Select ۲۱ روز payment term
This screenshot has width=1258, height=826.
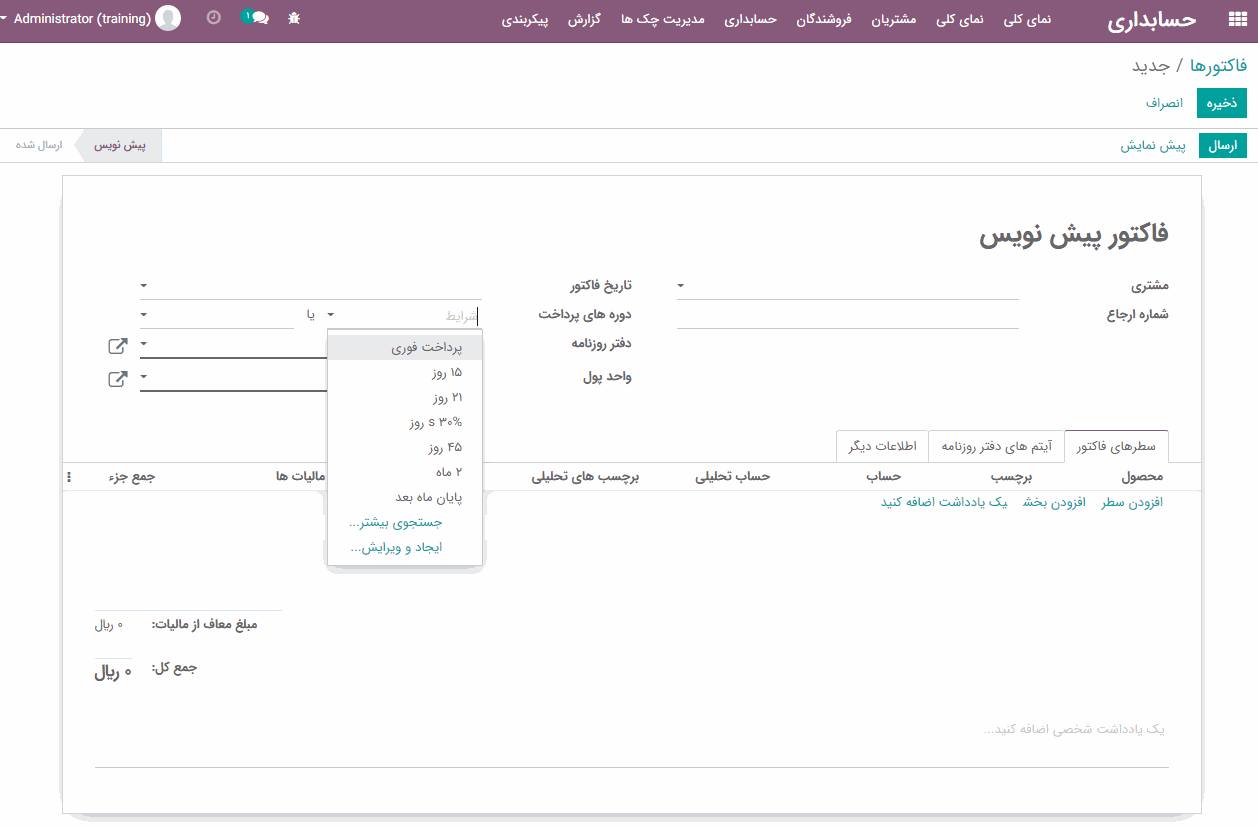point(405,397)
